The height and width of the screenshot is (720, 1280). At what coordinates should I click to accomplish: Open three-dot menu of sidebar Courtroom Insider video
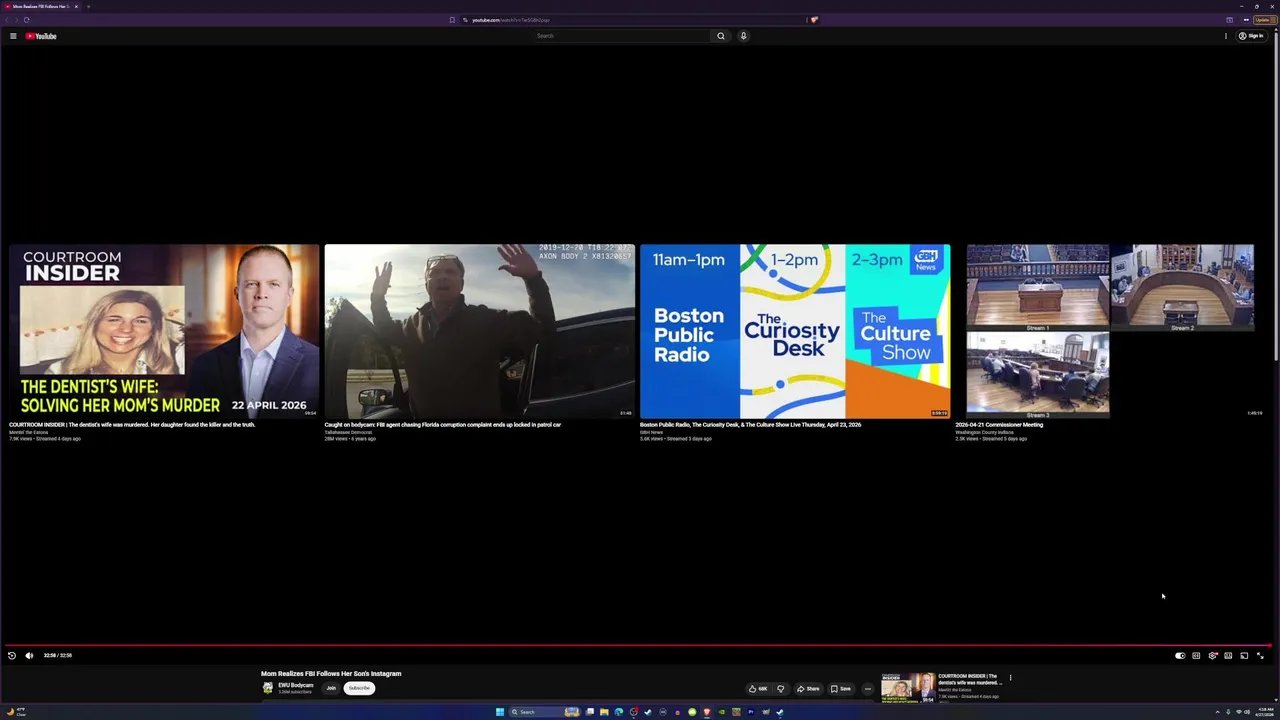[1010, 677]
